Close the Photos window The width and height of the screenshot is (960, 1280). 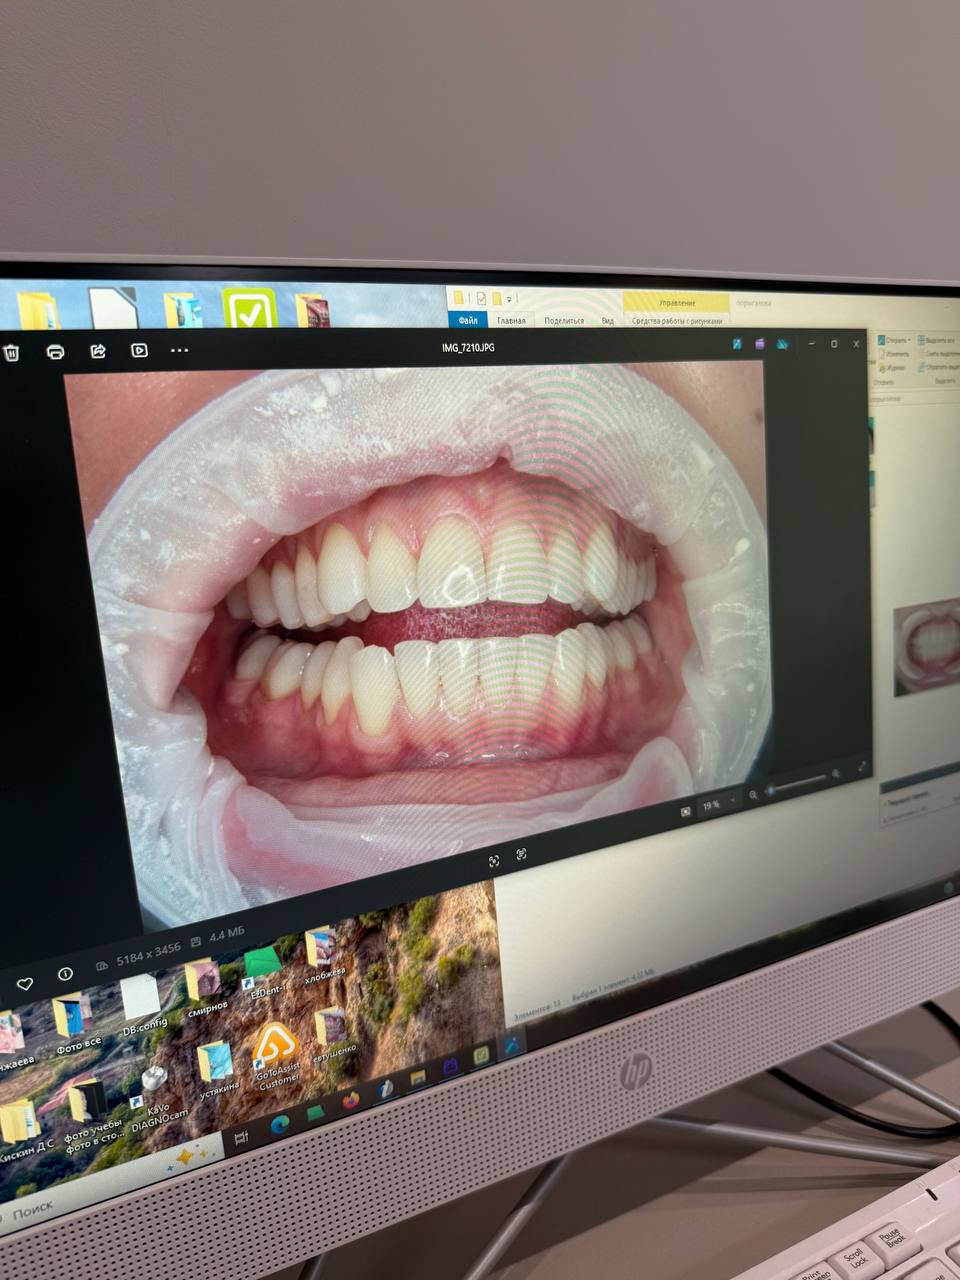tap(856, 344)
